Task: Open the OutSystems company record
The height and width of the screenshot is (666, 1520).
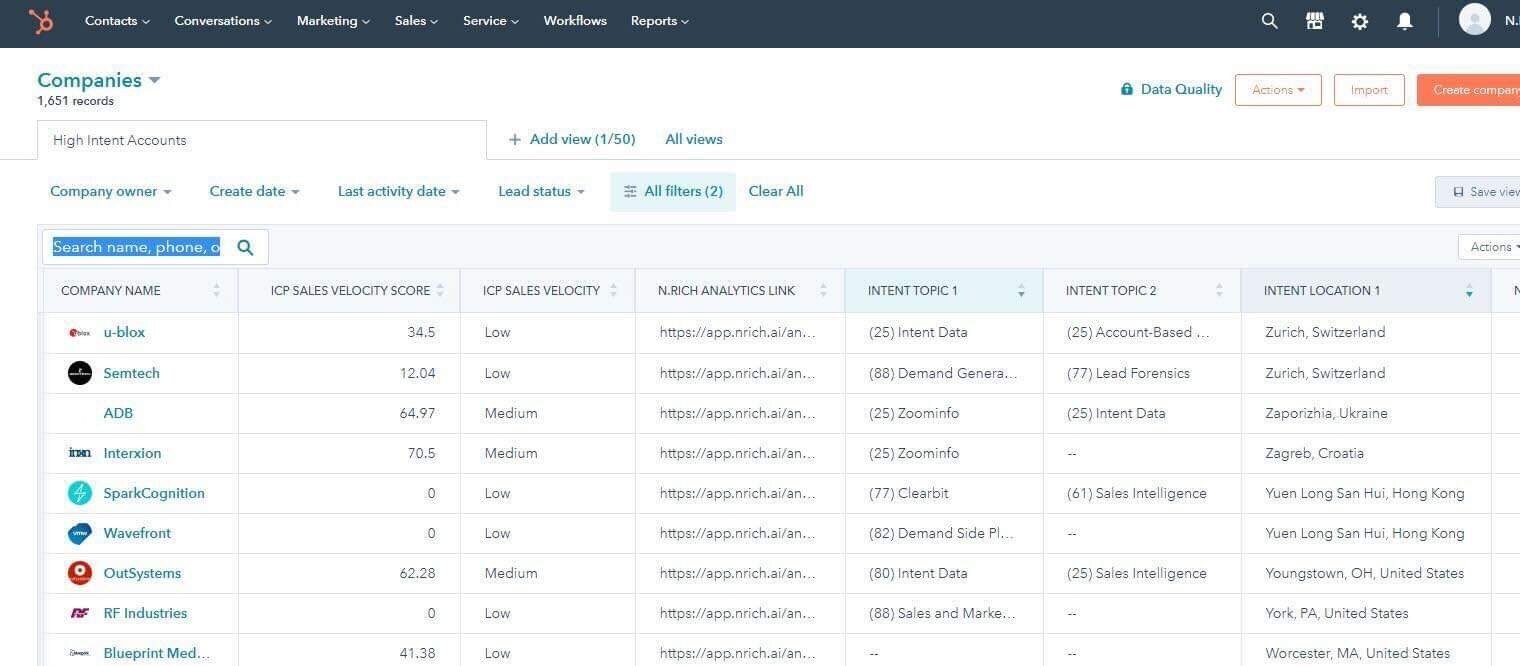Action: 142,573
